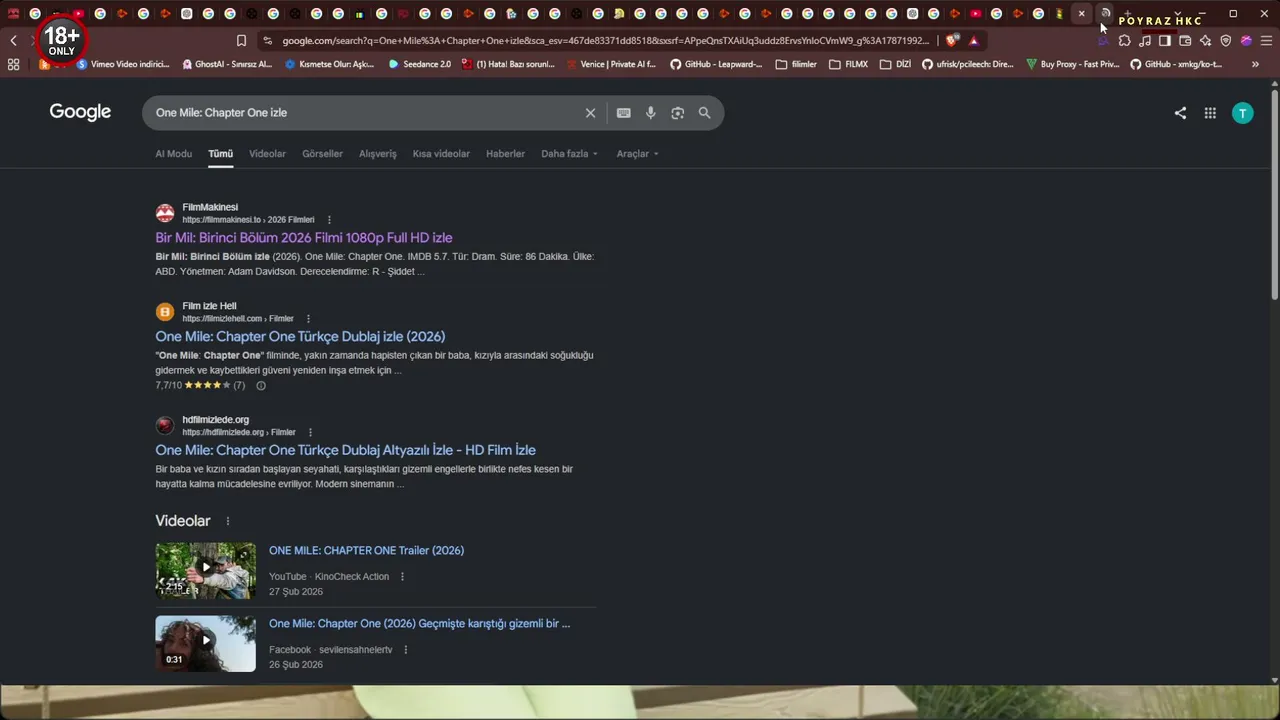Open the FILMX bookmarks folder
Screen dimensions: 1280x720
(848, 64)
